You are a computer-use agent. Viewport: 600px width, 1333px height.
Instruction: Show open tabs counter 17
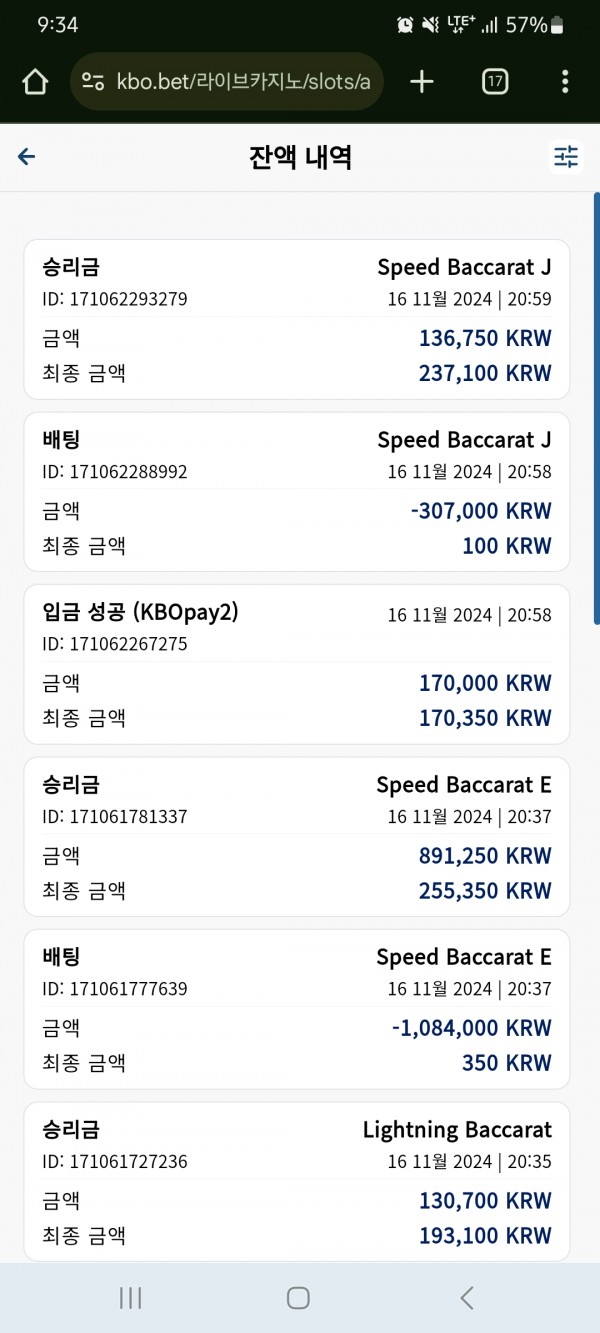495,82
